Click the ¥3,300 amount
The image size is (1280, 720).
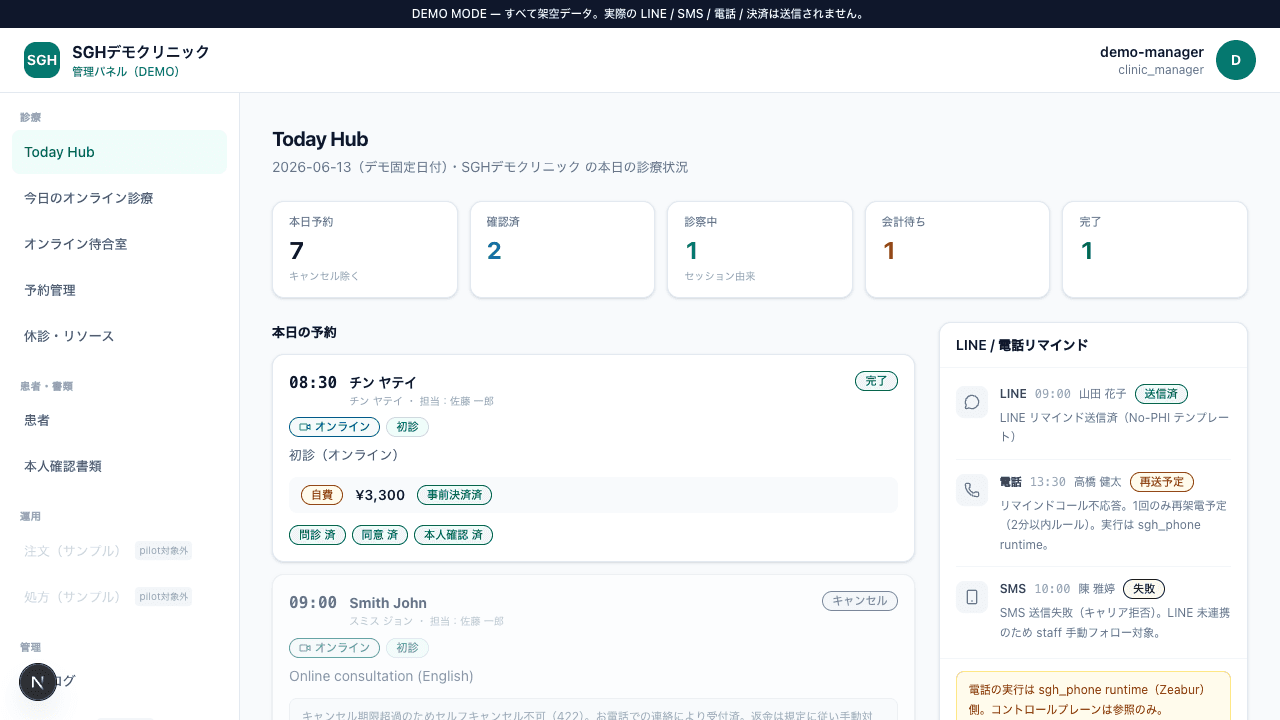pyautogui.click(x=380, y=495)
